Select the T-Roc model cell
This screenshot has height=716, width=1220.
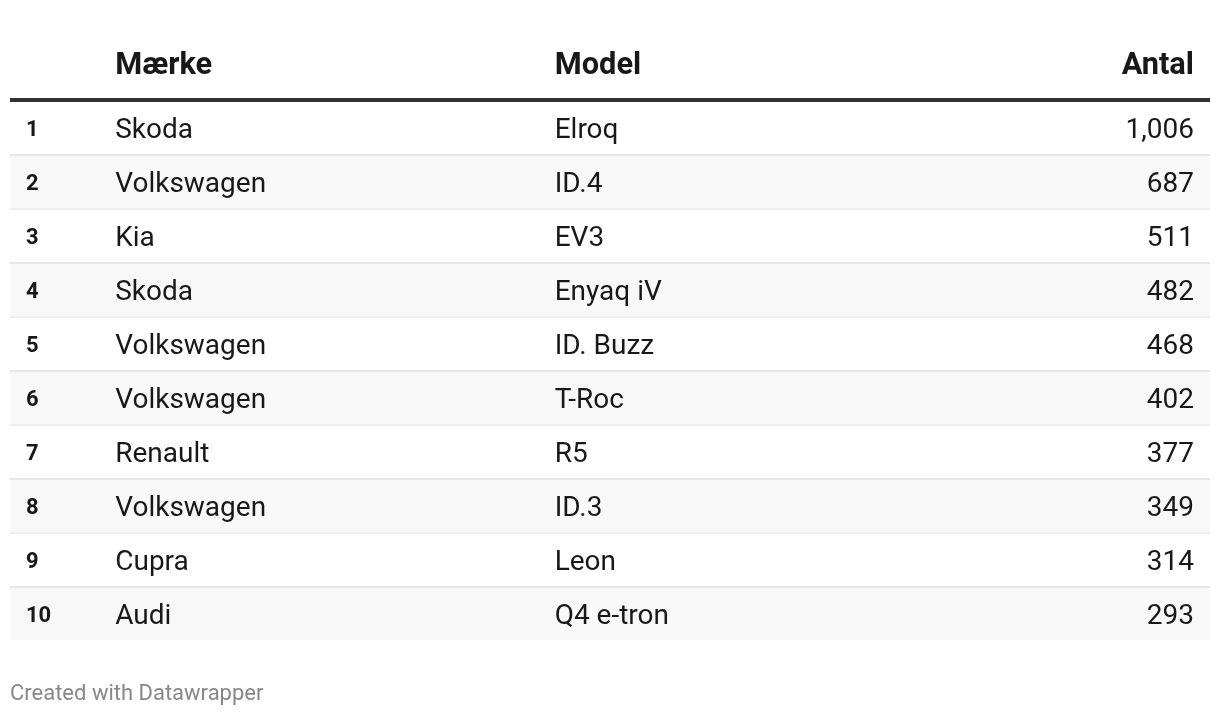589,398
